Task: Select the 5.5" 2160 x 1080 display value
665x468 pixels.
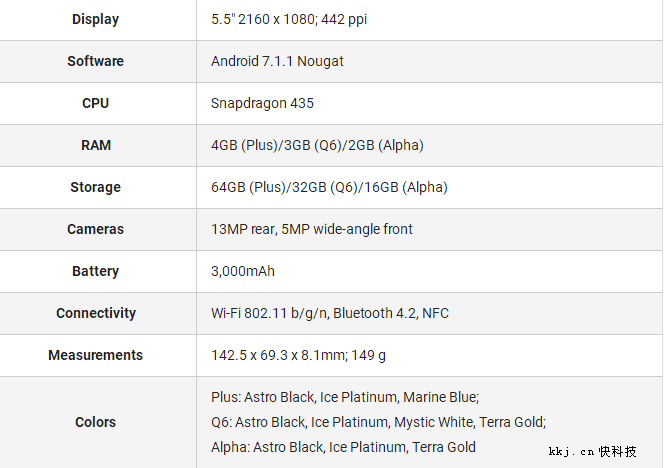Action: point(290,19)
